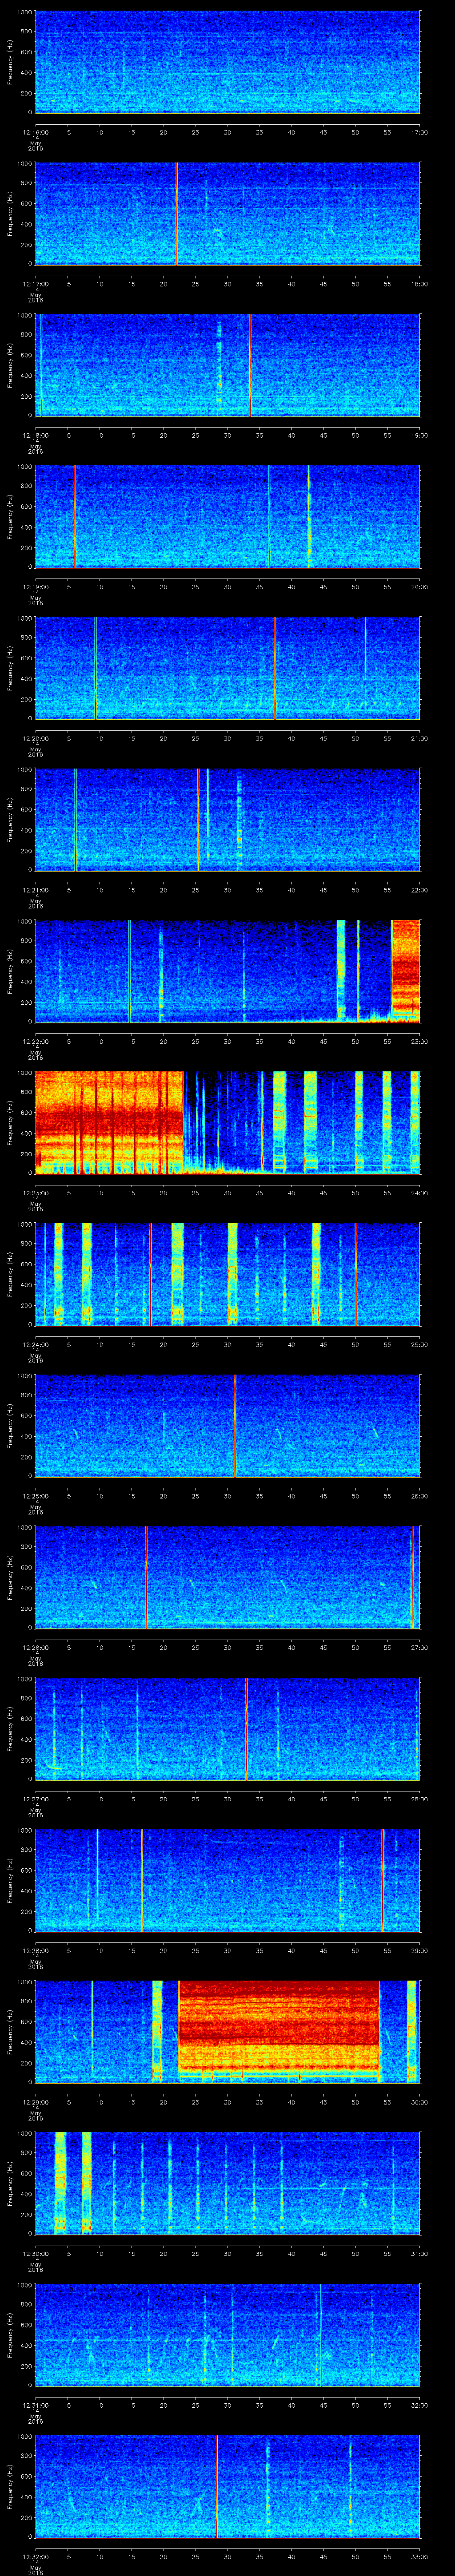Click the 12:25:00 start time label
Viewport: 455px width, 2576px height.
click(35, 1496)
